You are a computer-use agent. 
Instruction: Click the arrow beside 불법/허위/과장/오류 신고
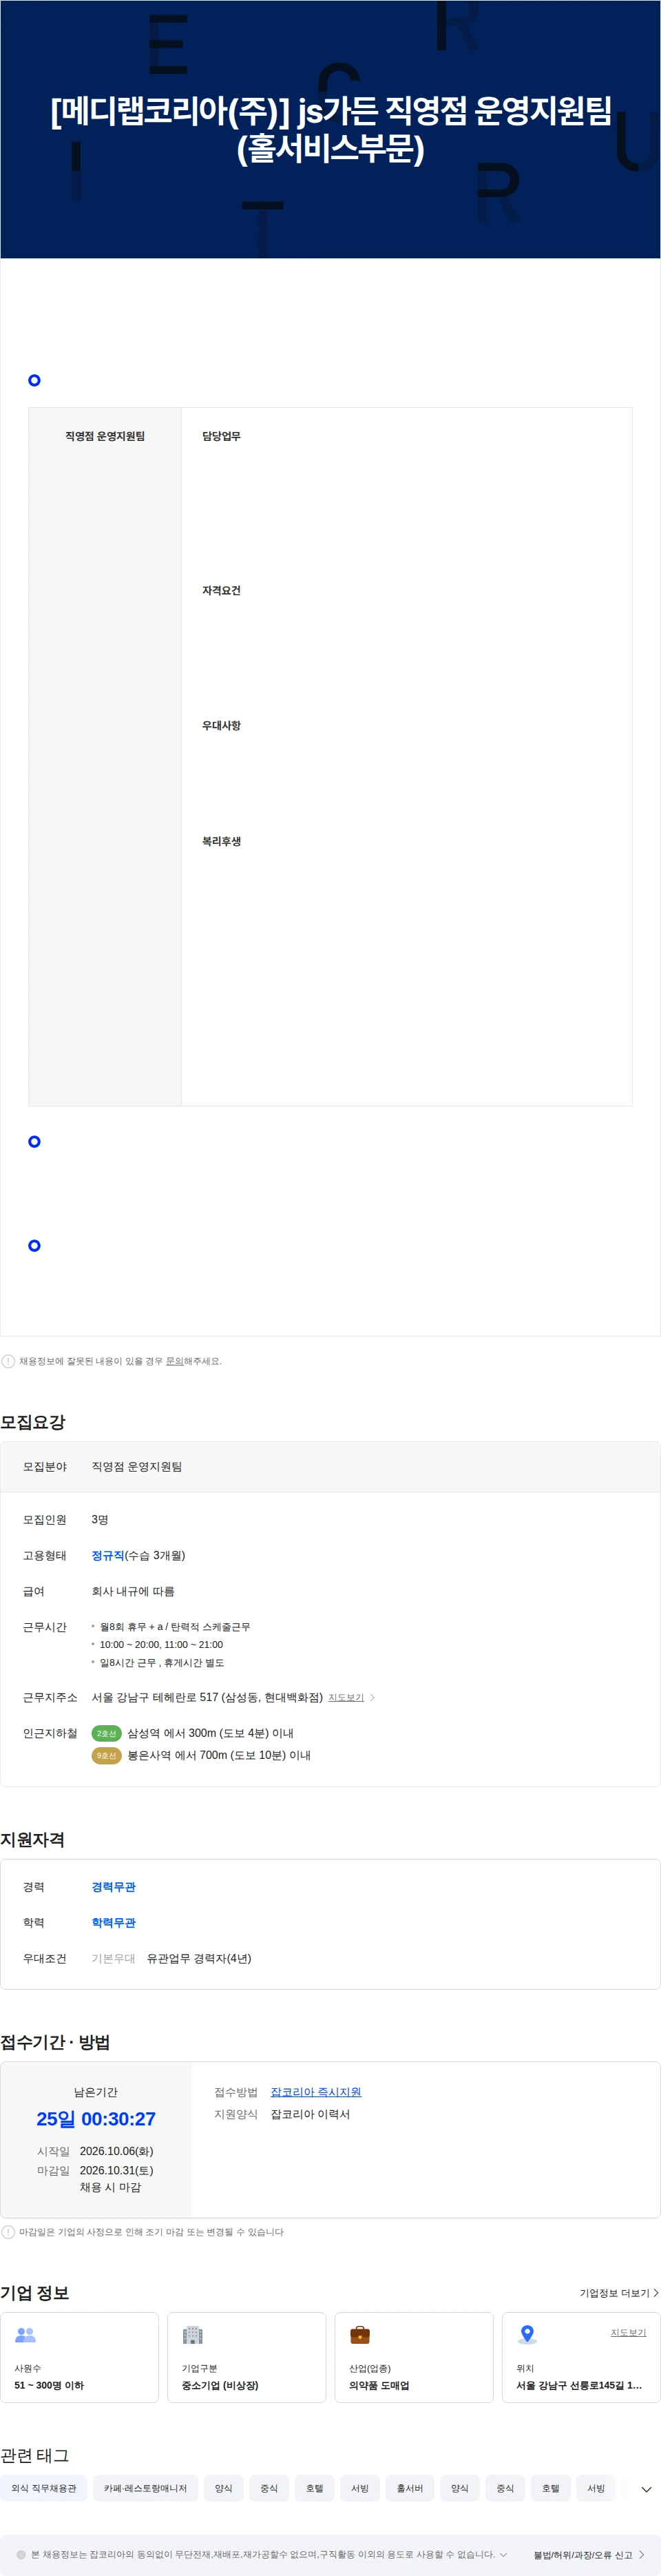[x=641, y=2554]
